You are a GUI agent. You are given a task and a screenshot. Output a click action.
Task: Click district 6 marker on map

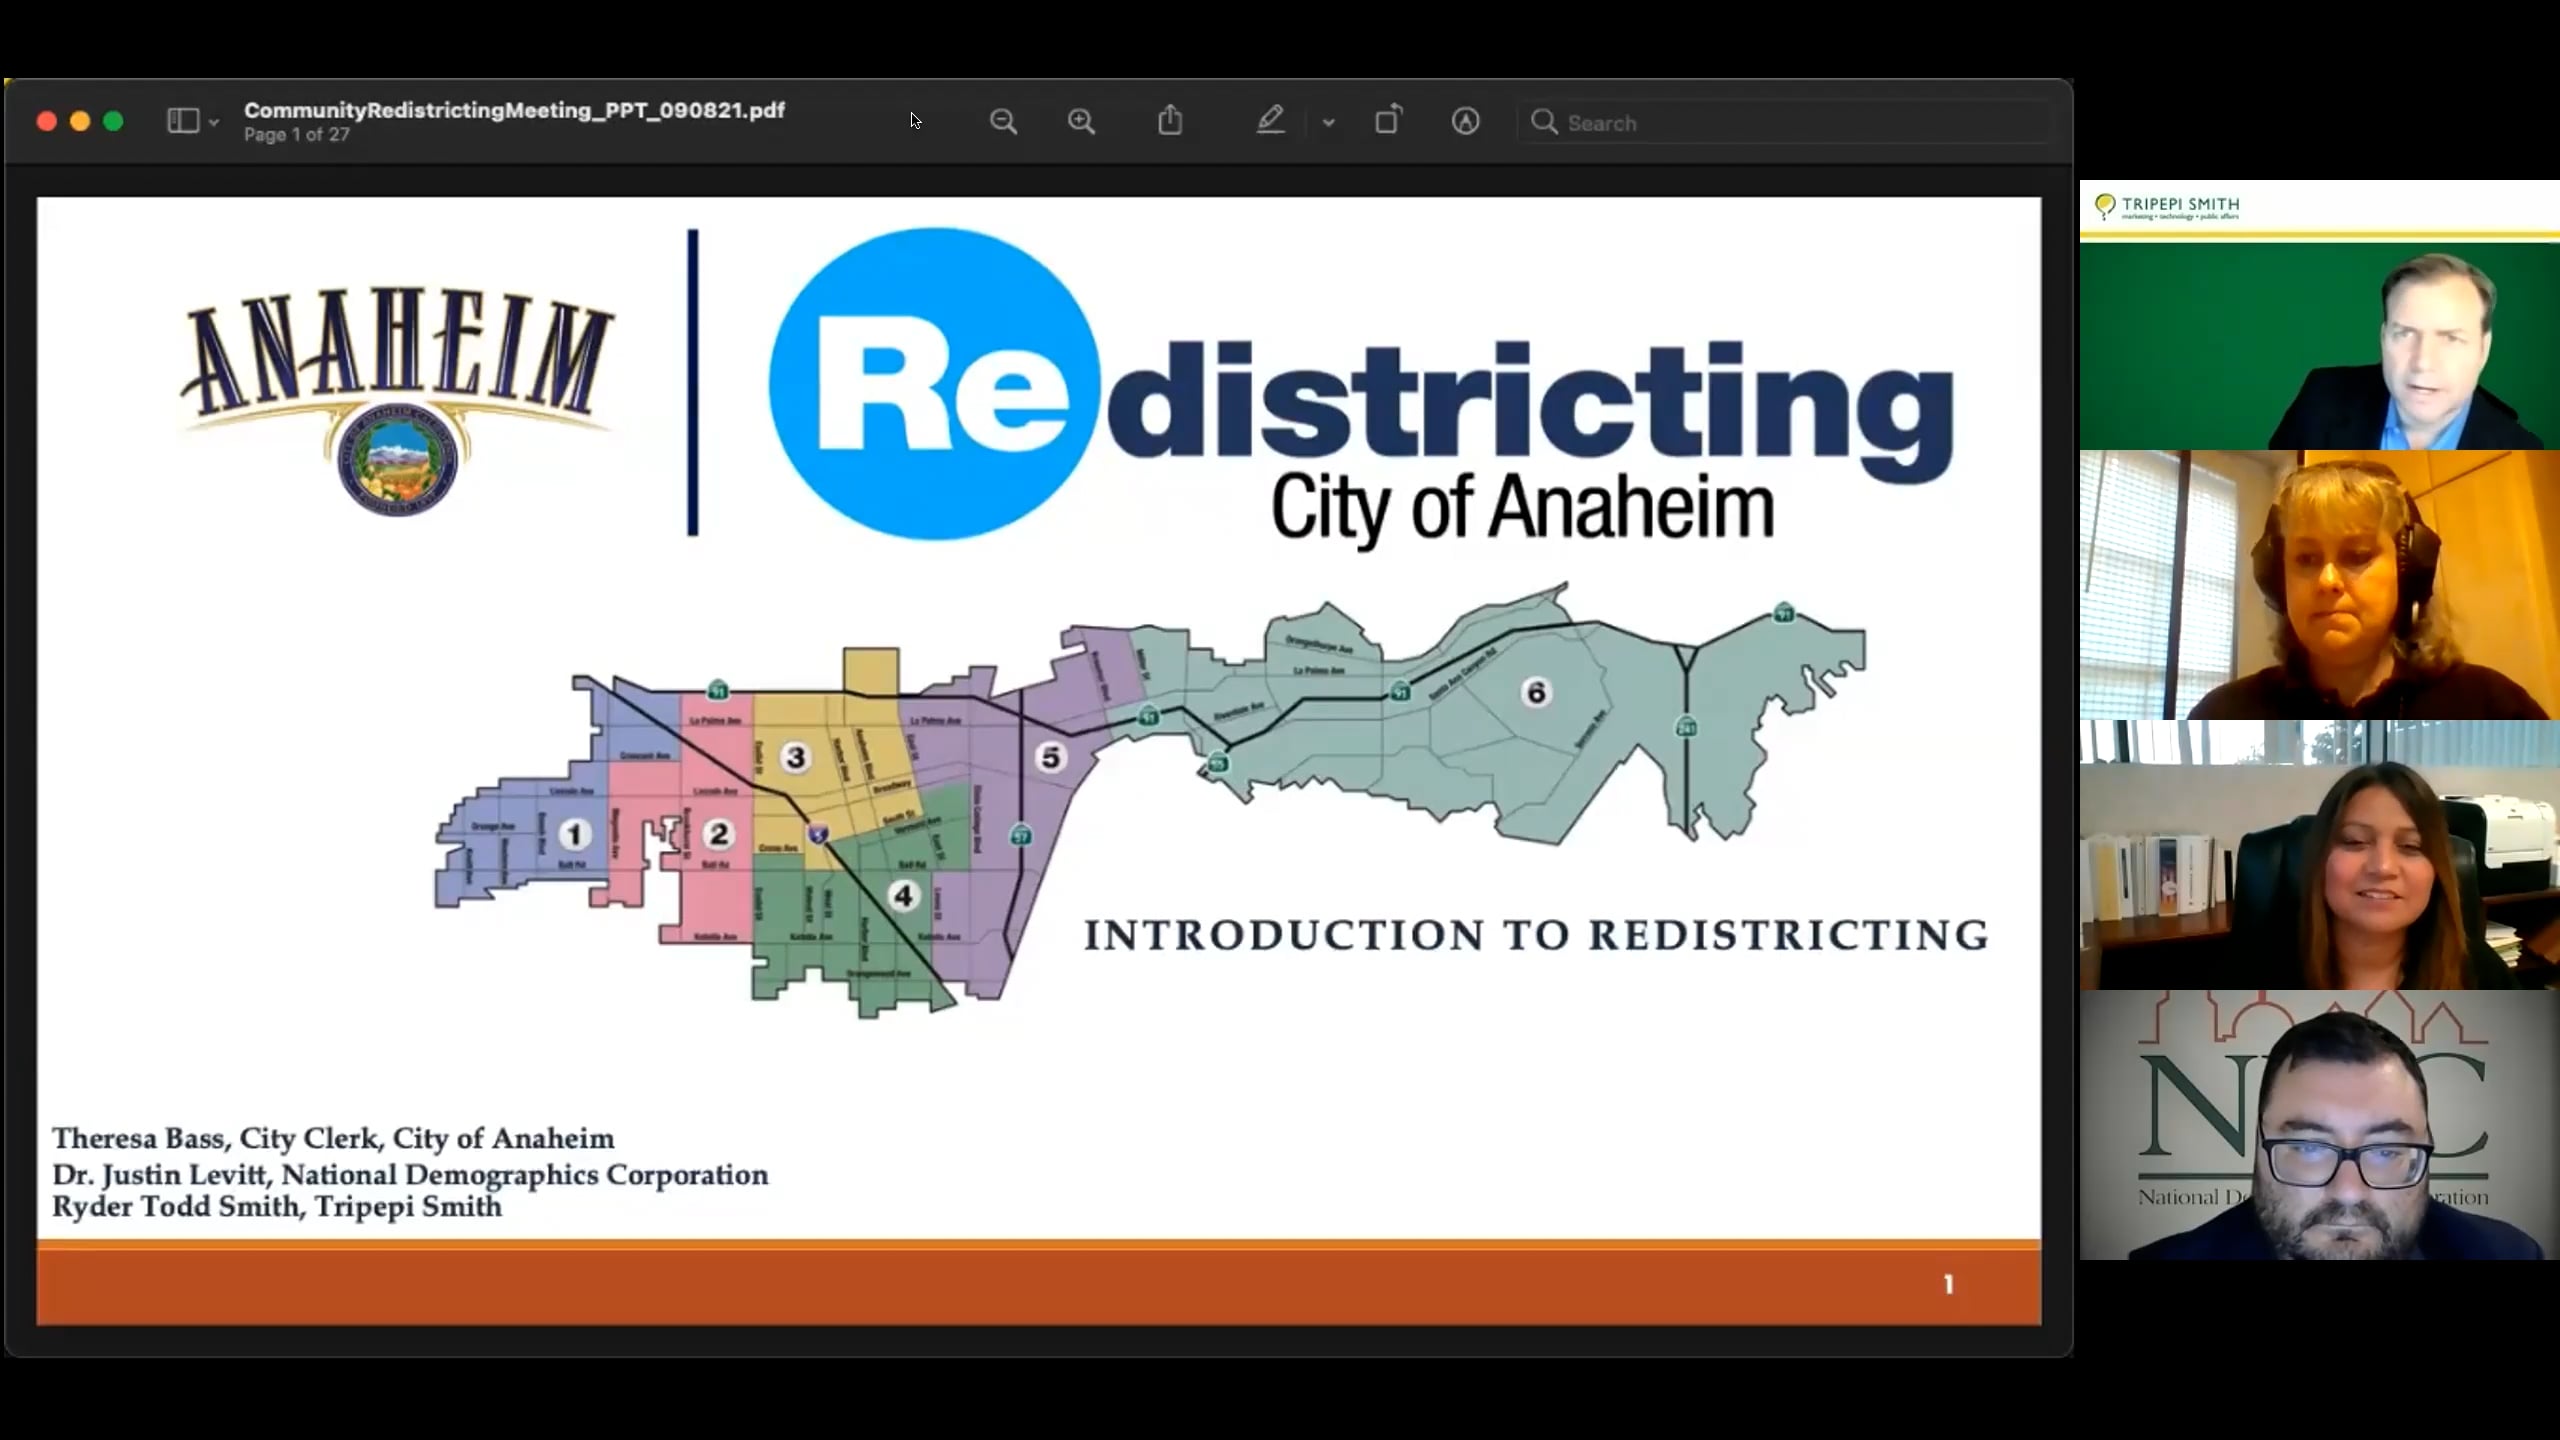pyautogui.click(x=1536, y=692)
